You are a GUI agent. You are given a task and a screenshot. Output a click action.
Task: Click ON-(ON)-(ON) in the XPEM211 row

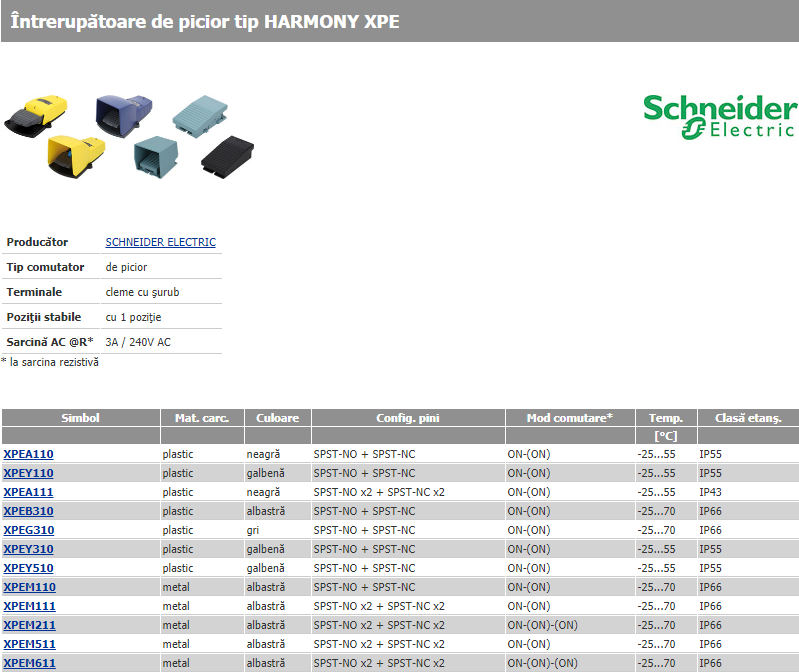pos(543,625)
